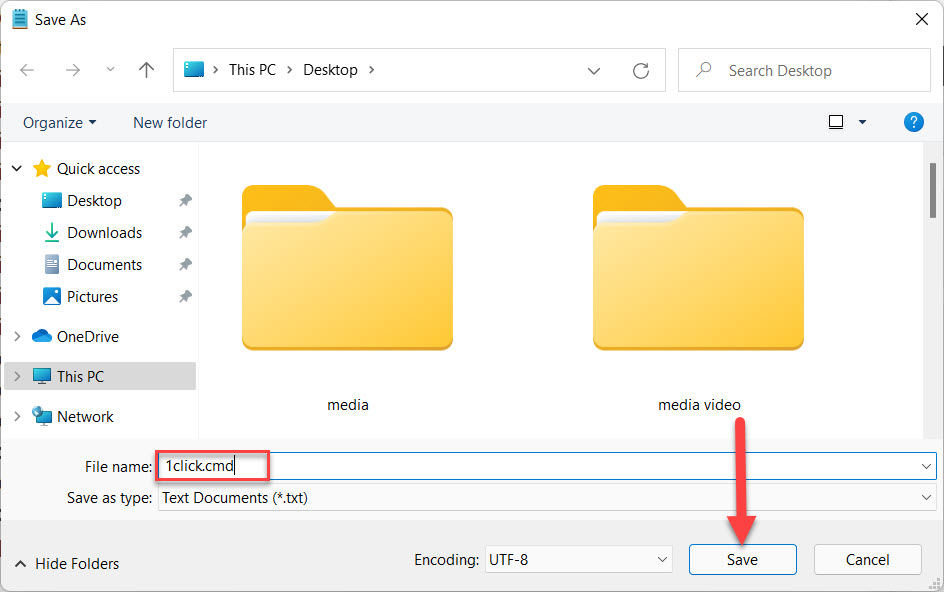Image resolution: width=944 pixels, height=592 pixels.
Task: Refresh the Desktop folder view
Action: [x=641, y=71]
